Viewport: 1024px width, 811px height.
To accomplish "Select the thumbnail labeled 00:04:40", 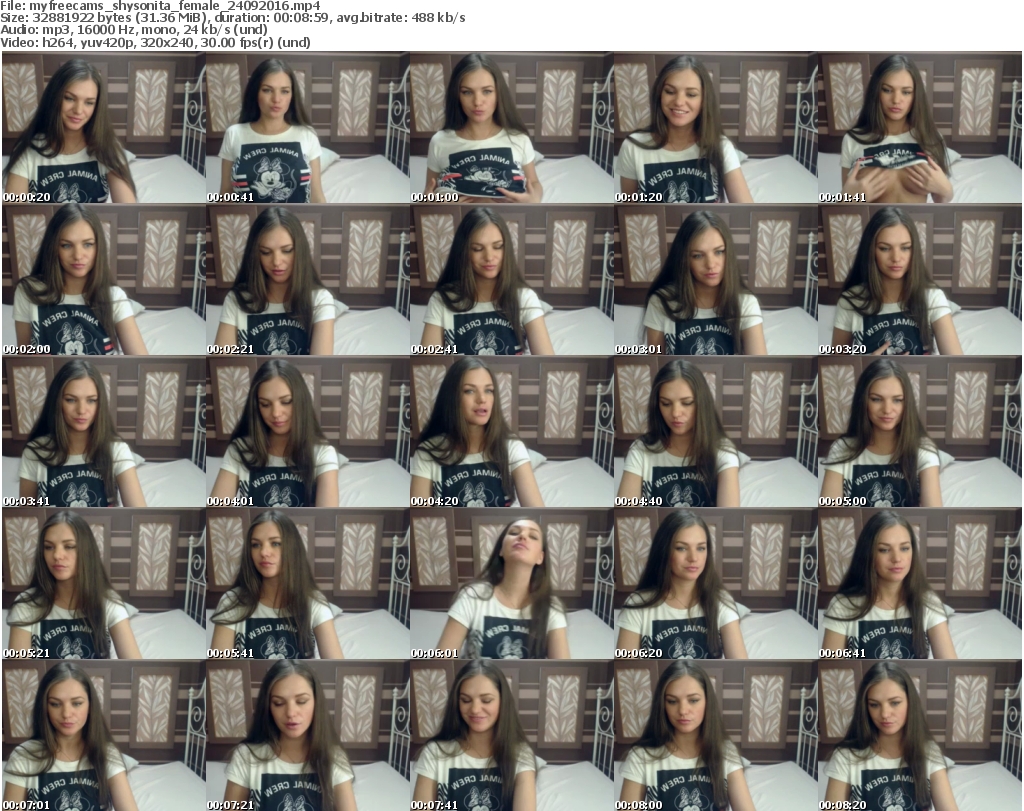I will [715, 432].
